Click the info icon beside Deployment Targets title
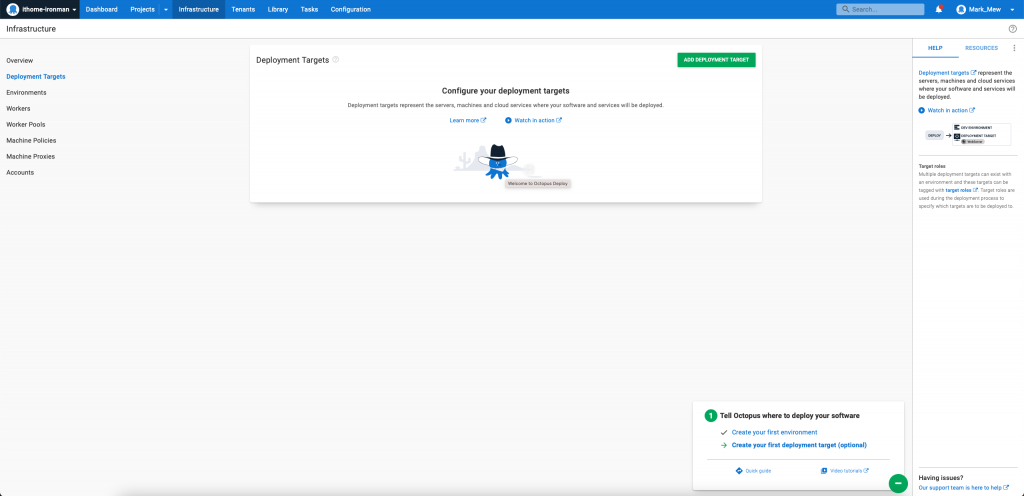 pos(336,59)
